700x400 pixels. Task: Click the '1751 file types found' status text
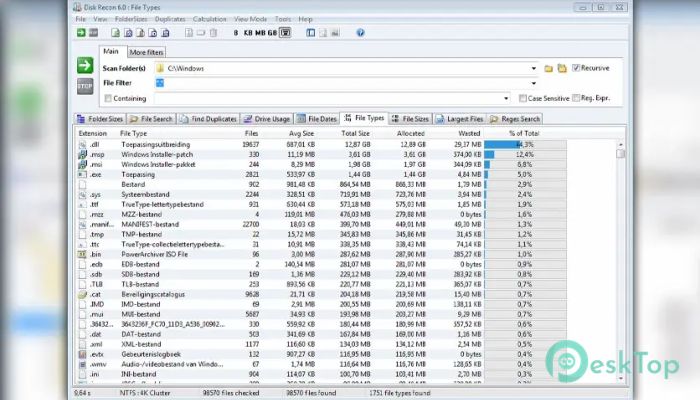(400, 393)
